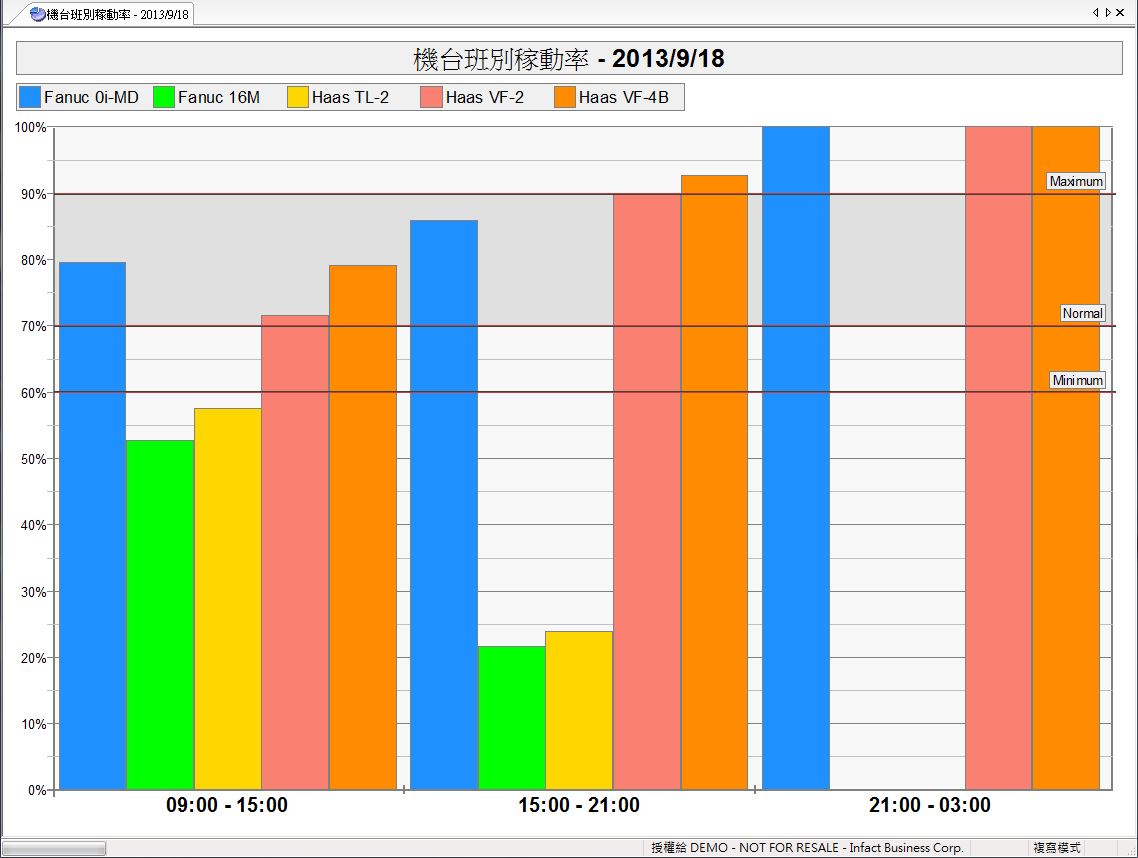Click the salmon Haas VF-2 bar in 09:00 - 15:00
Screen dimensions: 1138x858
pos(295,552)
